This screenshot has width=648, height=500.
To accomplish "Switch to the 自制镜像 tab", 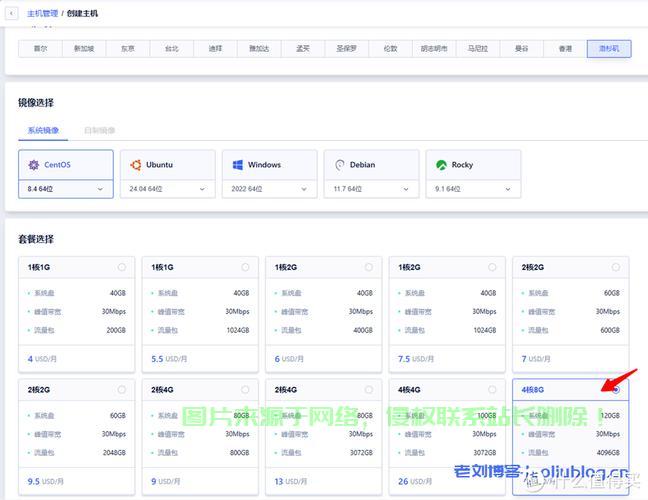I will pyautogui.click(x=99, y=130).
